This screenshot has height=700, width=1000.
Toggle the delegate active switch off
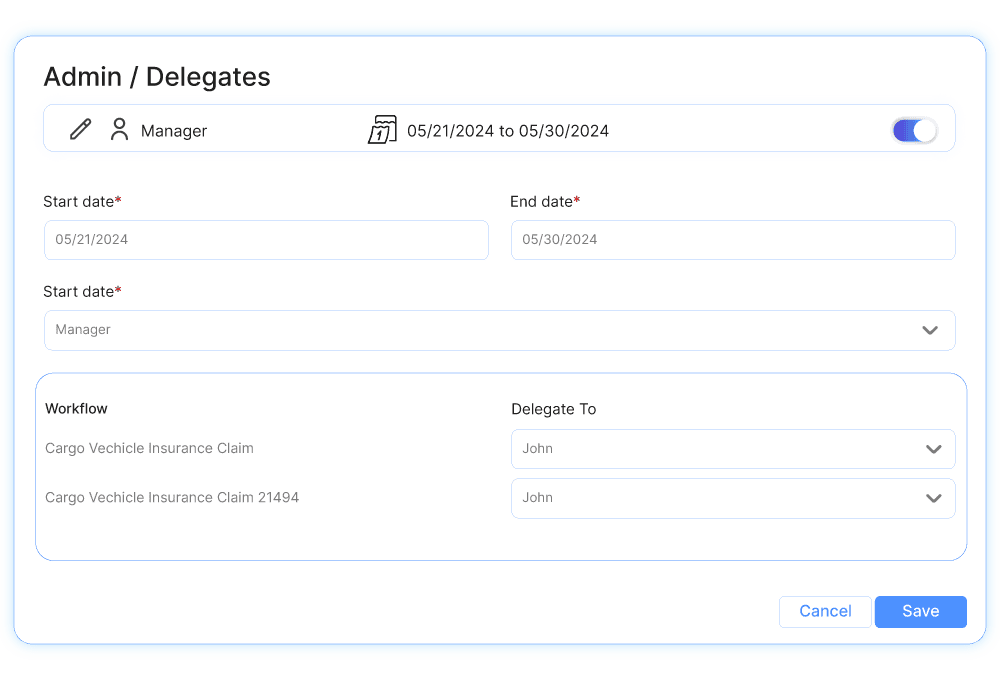[x=914, y=131]
